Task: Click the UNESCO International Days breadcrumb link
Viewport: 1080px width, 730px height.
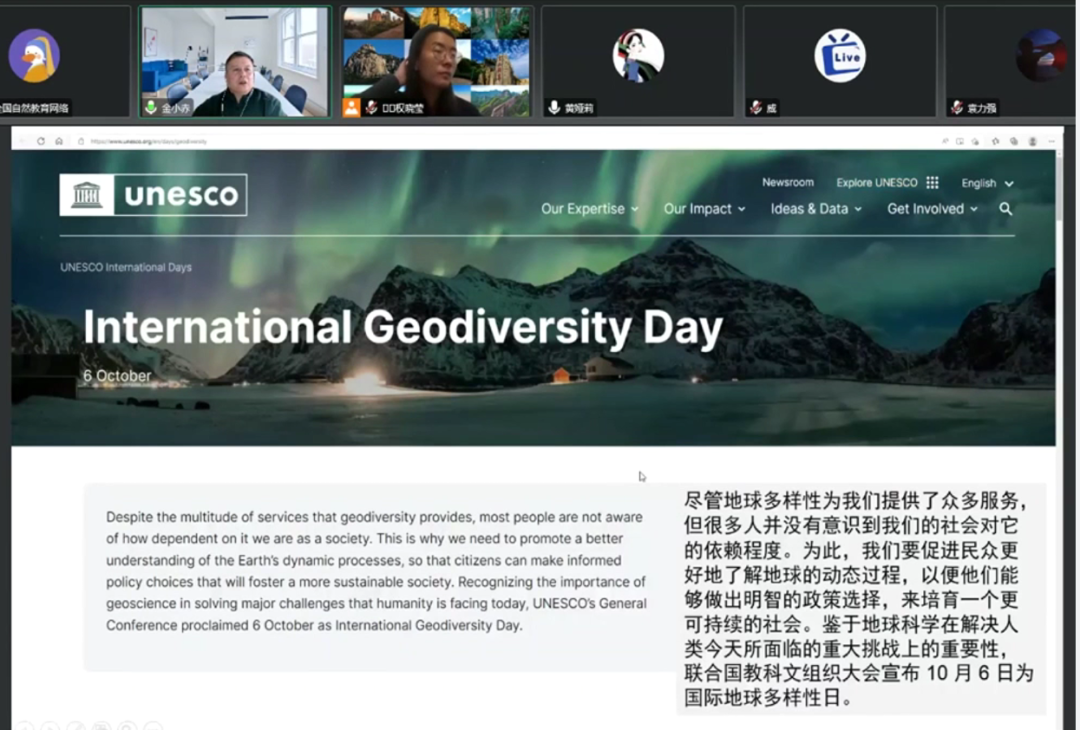Action: [126, 267]
